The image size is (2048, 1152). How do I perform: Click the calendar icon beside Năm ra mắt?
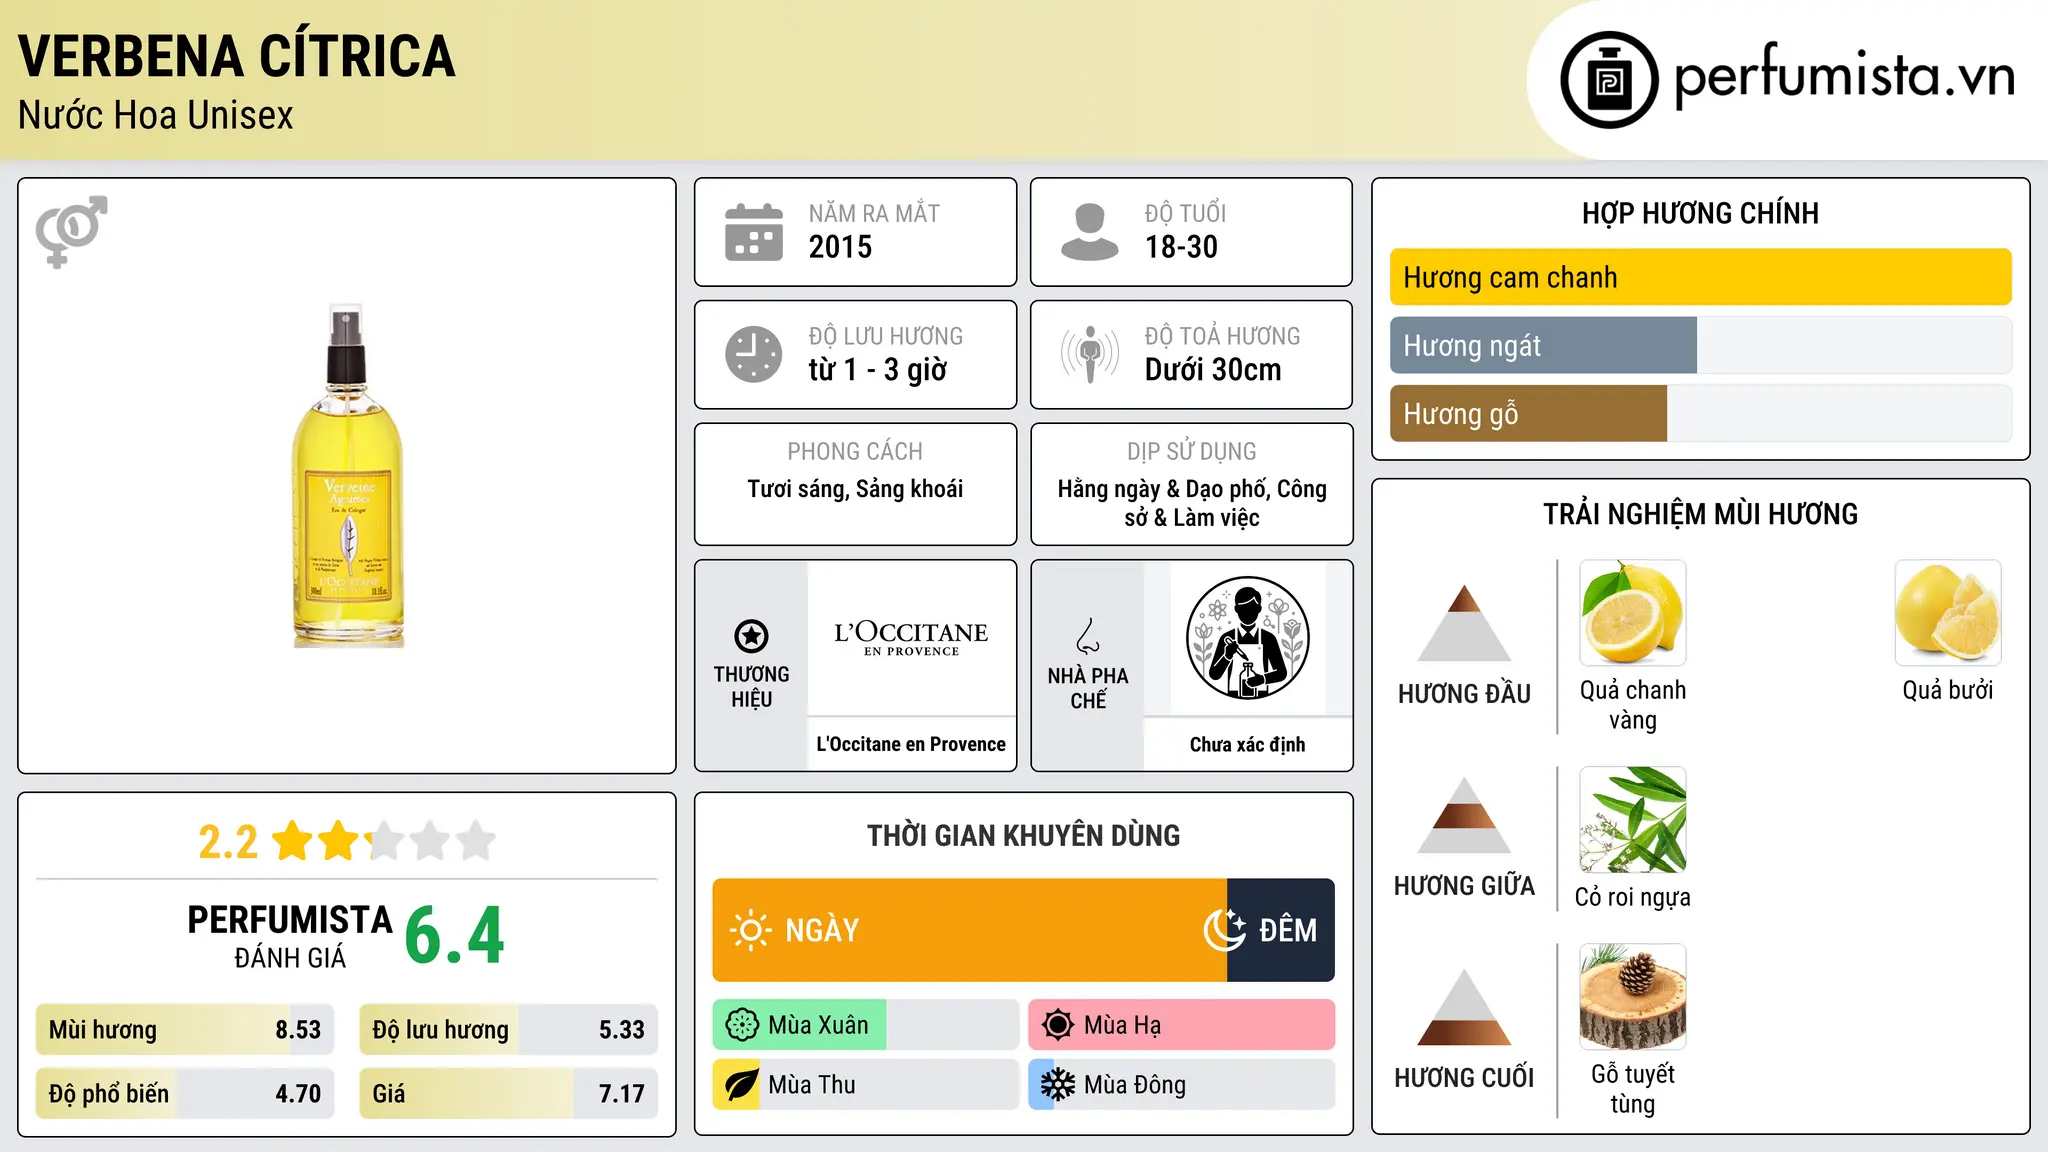click(x=754, y=232)
